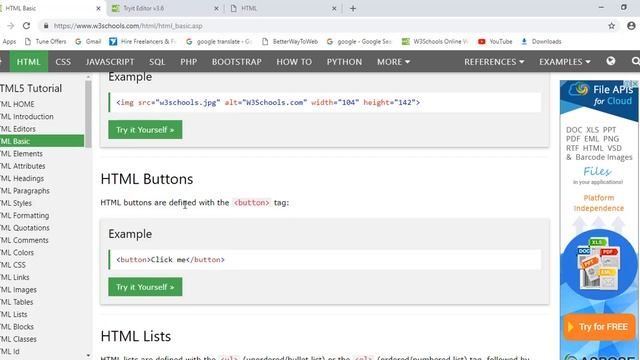640x360 pixels.
Task: Open the google - Google Search bookmark
Action: pos(359,42)
